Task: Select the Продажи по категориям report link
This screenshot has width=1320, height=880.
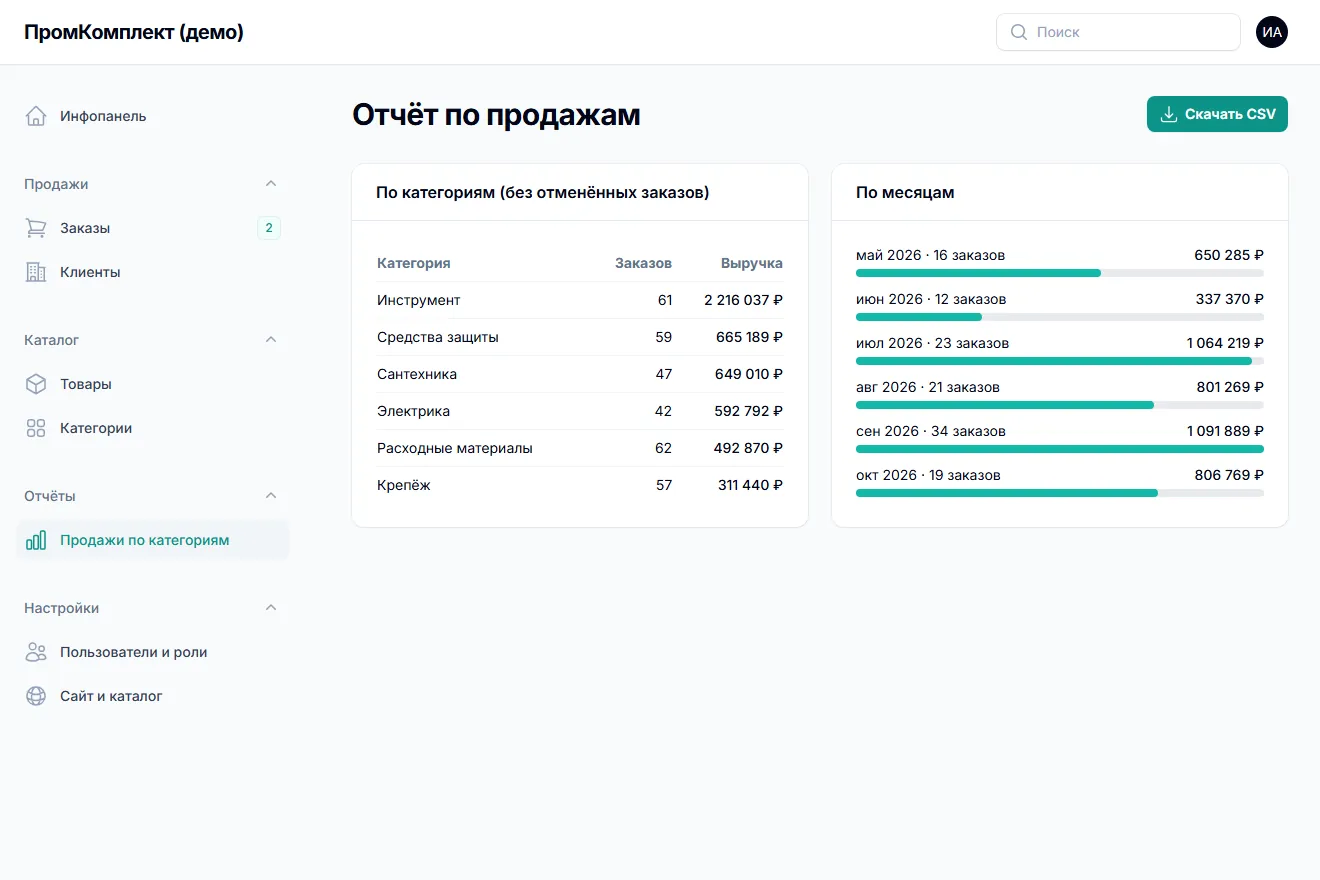Action: 152,540
